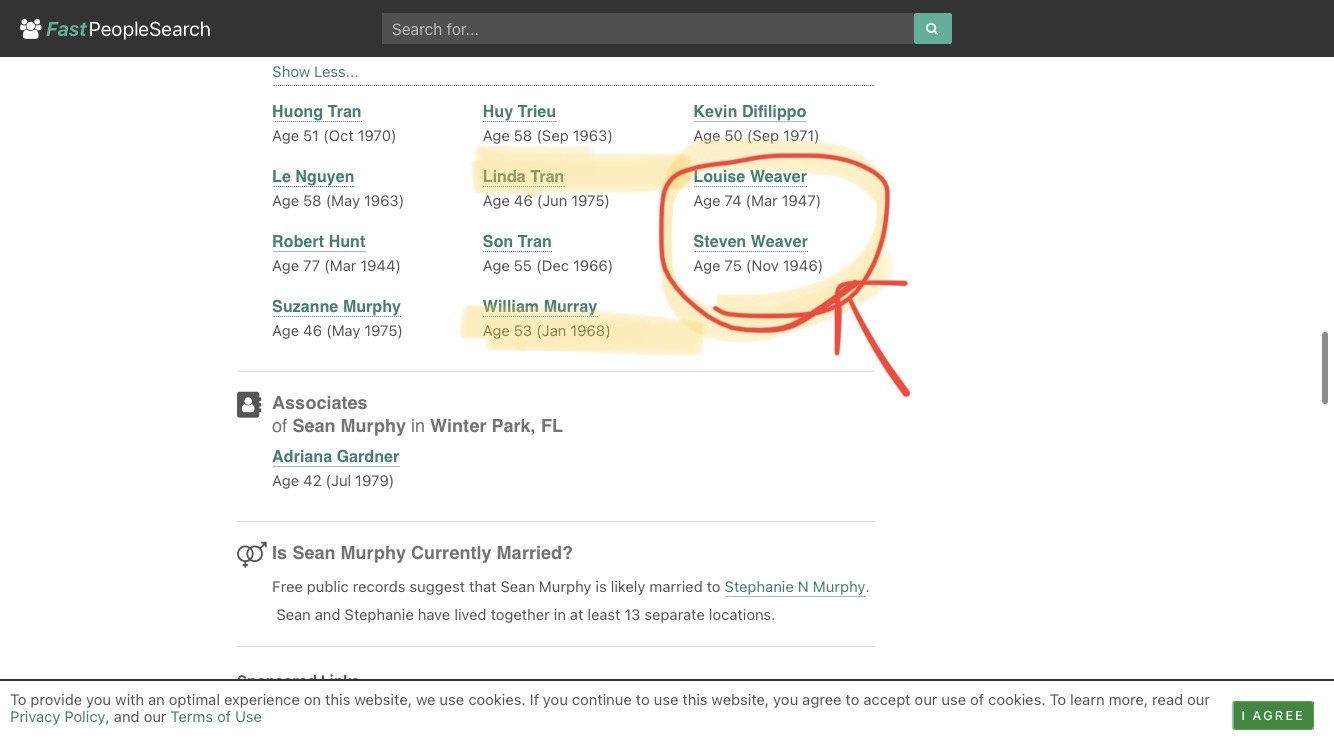Click the page vertical scrollbar thumb
The width and height of the screenshot is (1334, 750).
(x=1326, y=368)
